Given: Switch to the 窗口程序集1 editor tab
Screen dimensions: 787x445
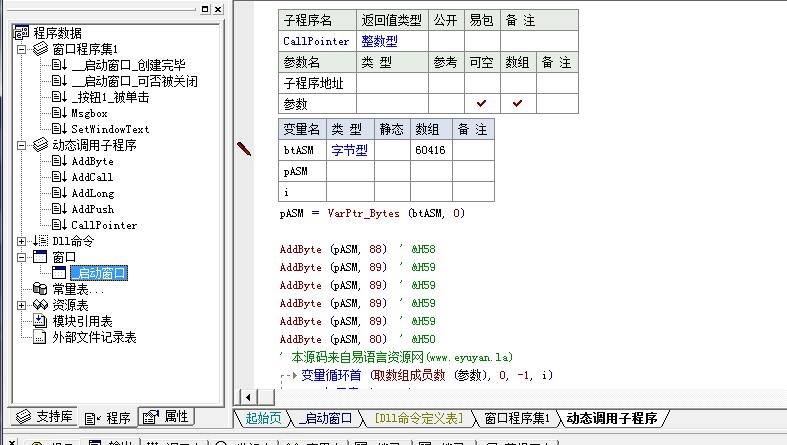Looking at the screenshot, I should coord(517,418).
